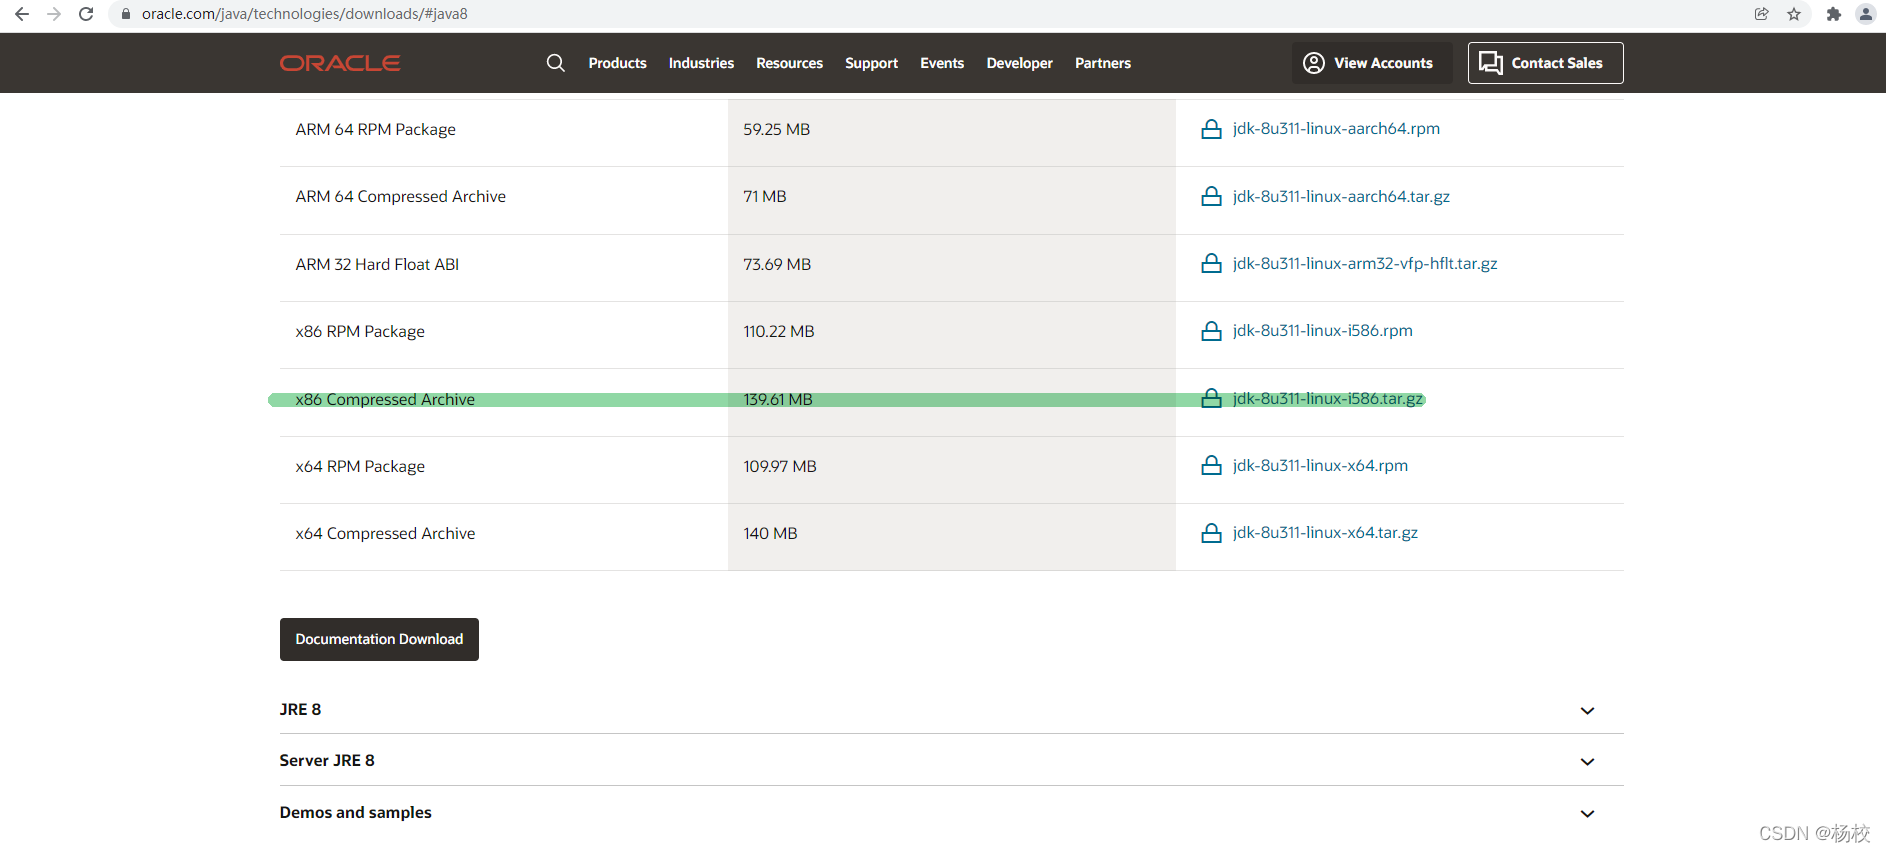
Task: Select the 'ARM 64 Compressed Archive' text
Action: click(400, 196)
